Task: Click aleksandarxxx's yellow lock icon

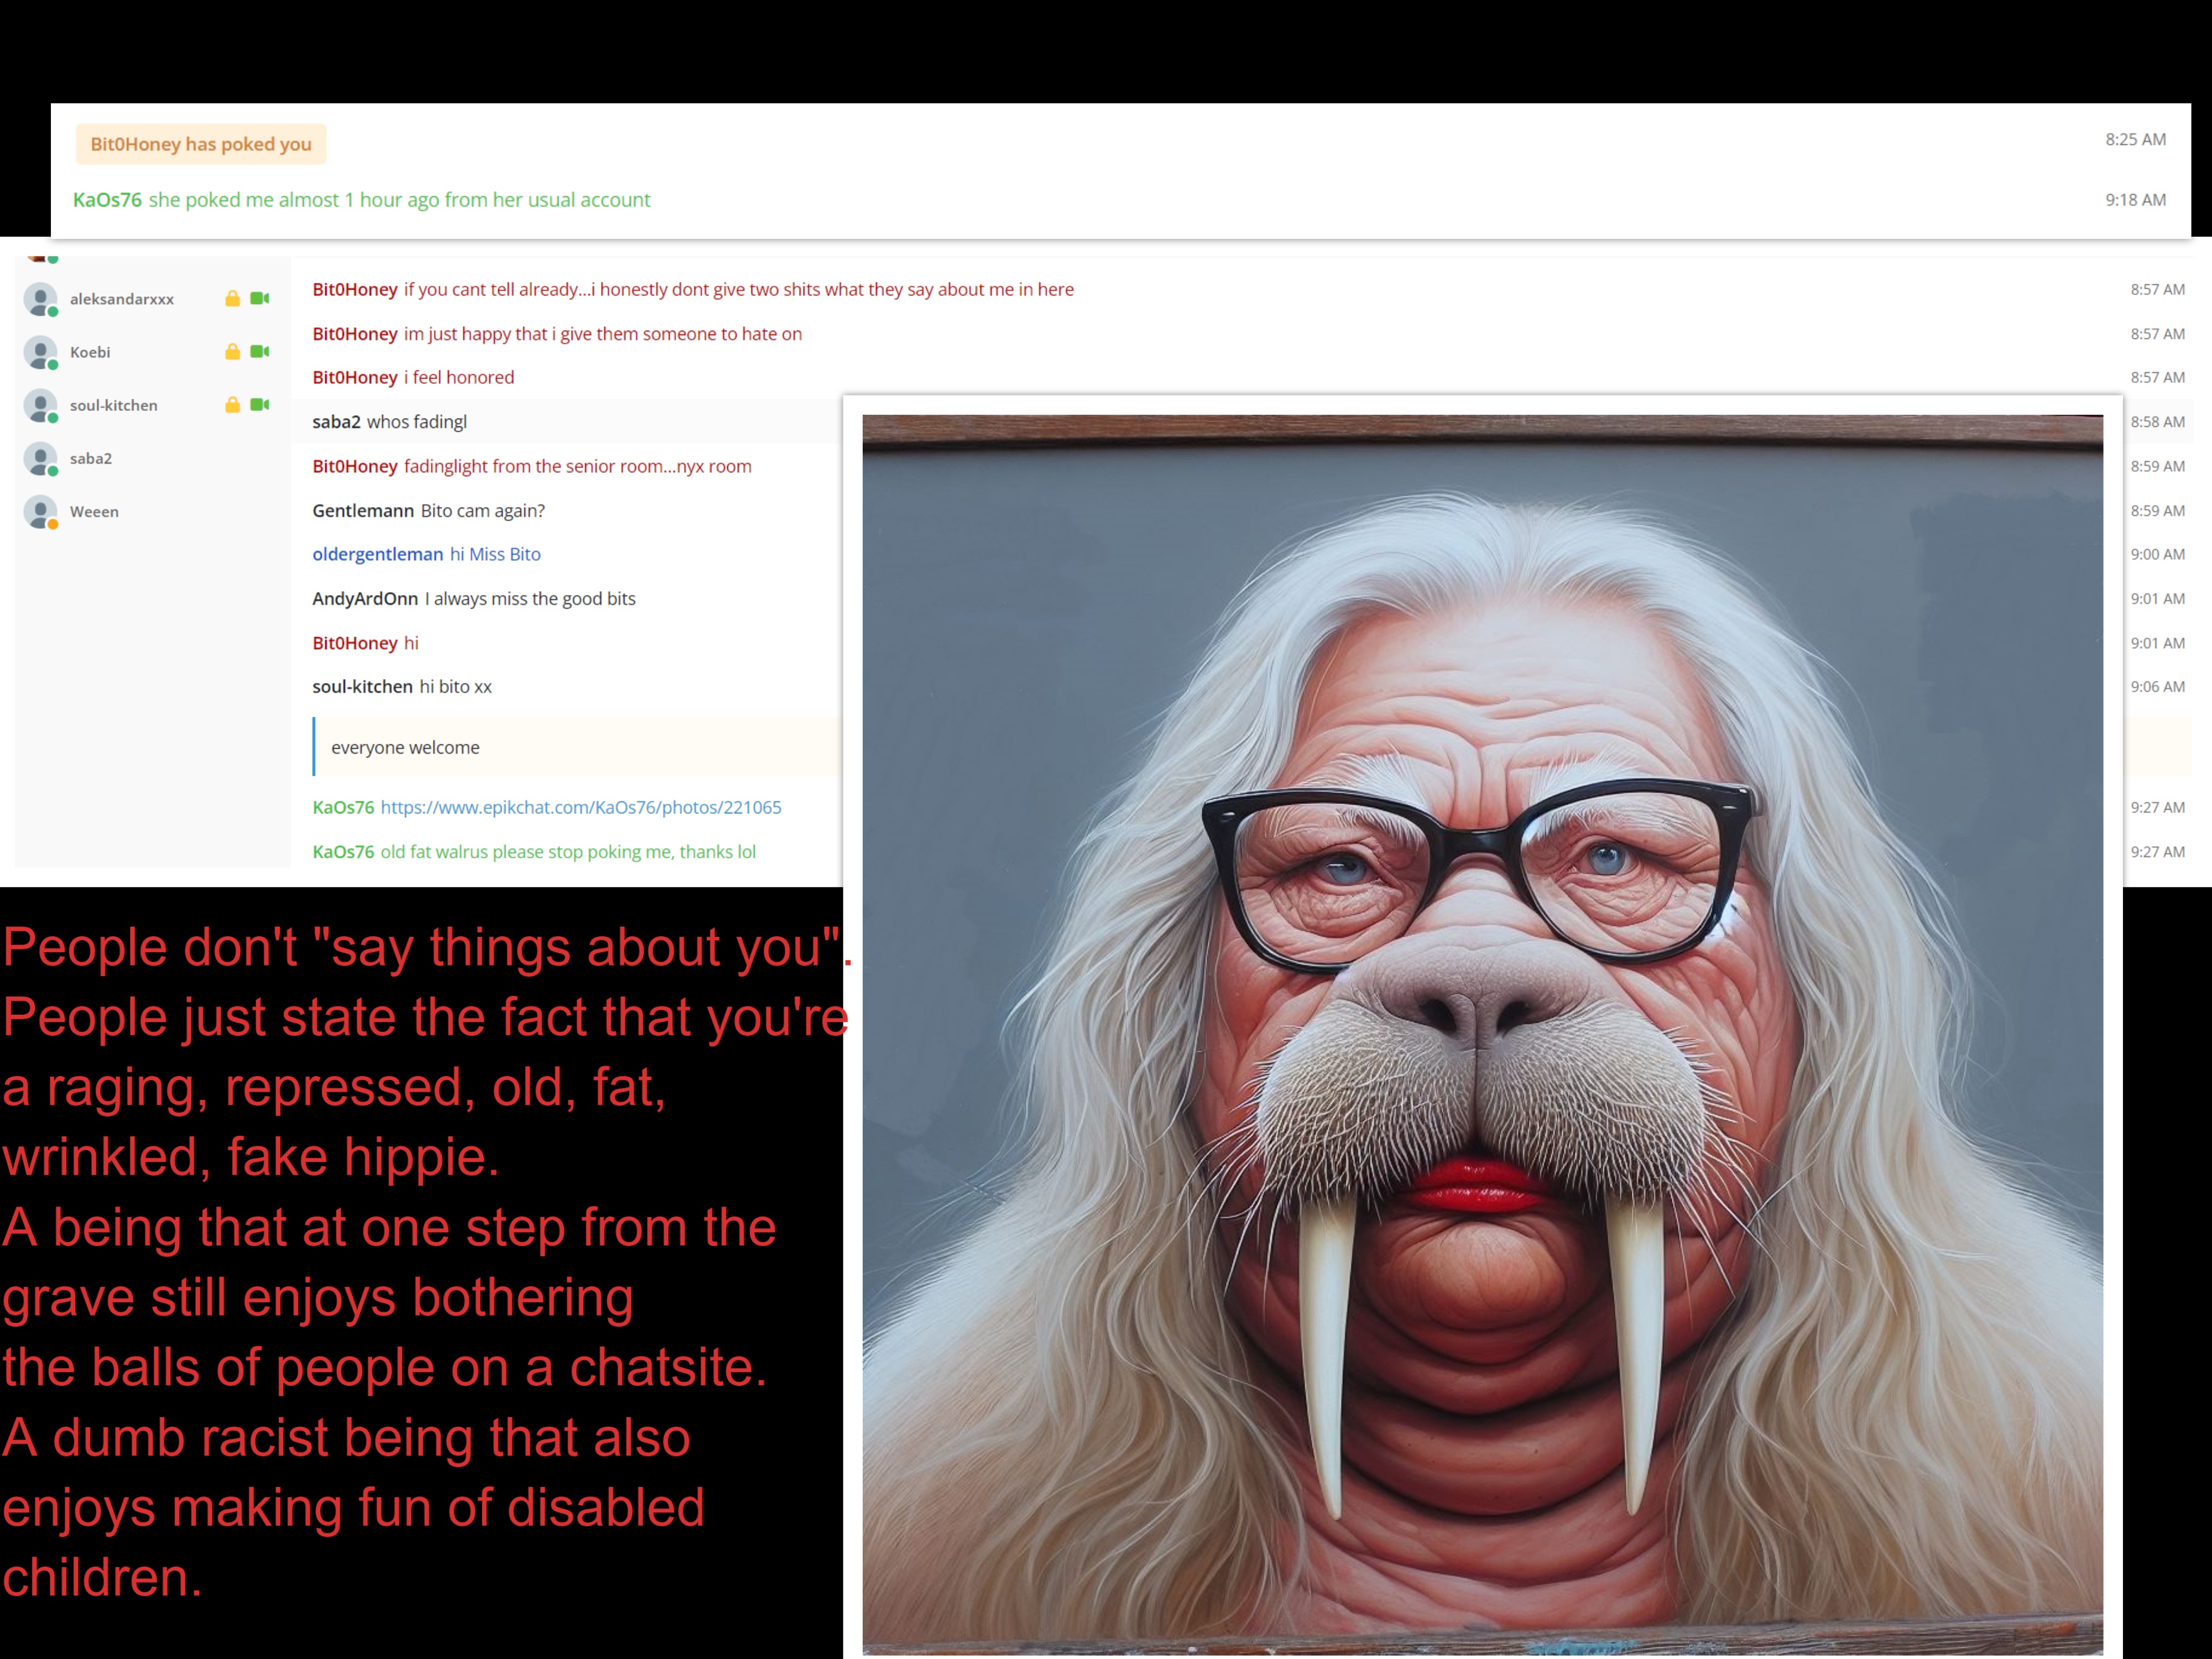Action: click(232, 298)
